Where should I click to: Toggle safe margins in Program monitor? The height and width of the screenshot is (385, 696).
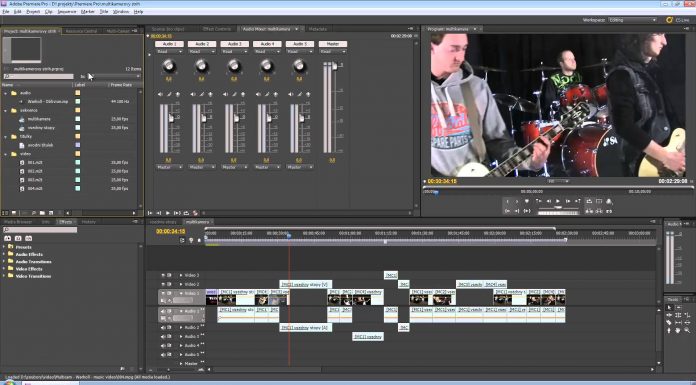(599, 201)
